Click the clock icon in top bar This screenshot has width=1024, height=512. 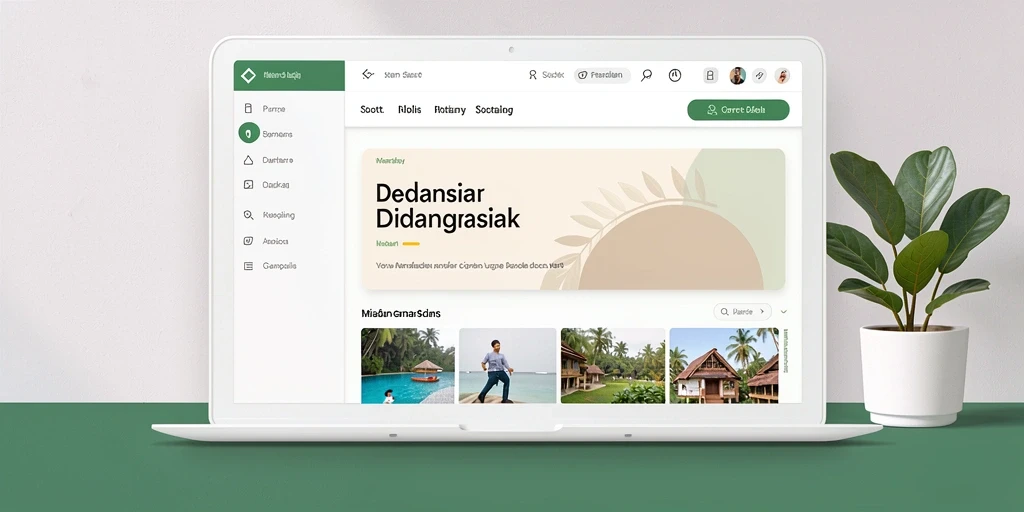pos(675,75)
